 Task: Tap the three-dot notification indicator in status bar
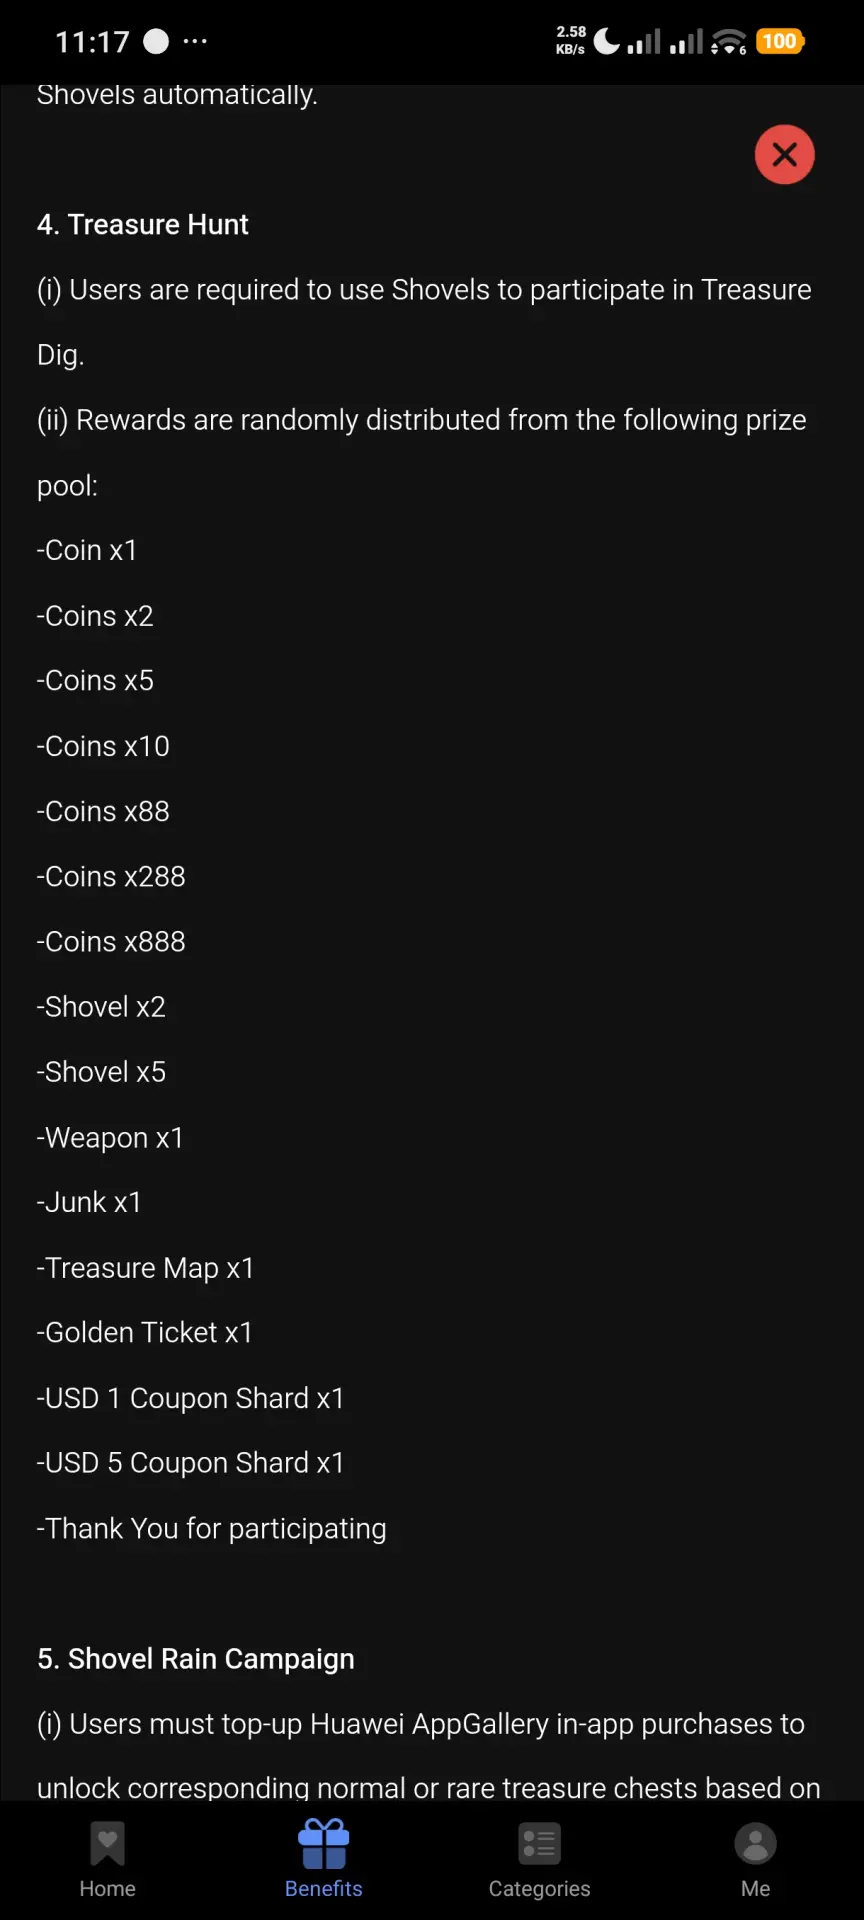tap(196, 41)
